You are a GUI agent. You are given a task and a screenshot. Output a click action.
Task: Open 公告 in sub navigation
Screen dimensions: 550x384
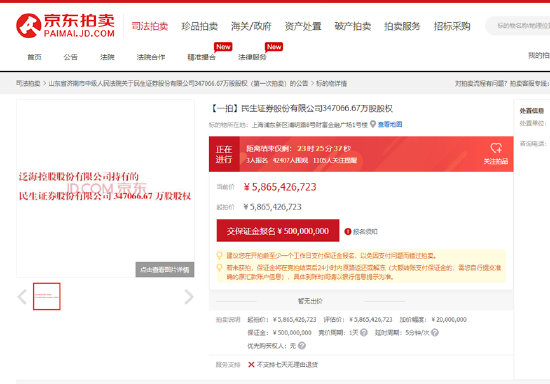[71, 57]
